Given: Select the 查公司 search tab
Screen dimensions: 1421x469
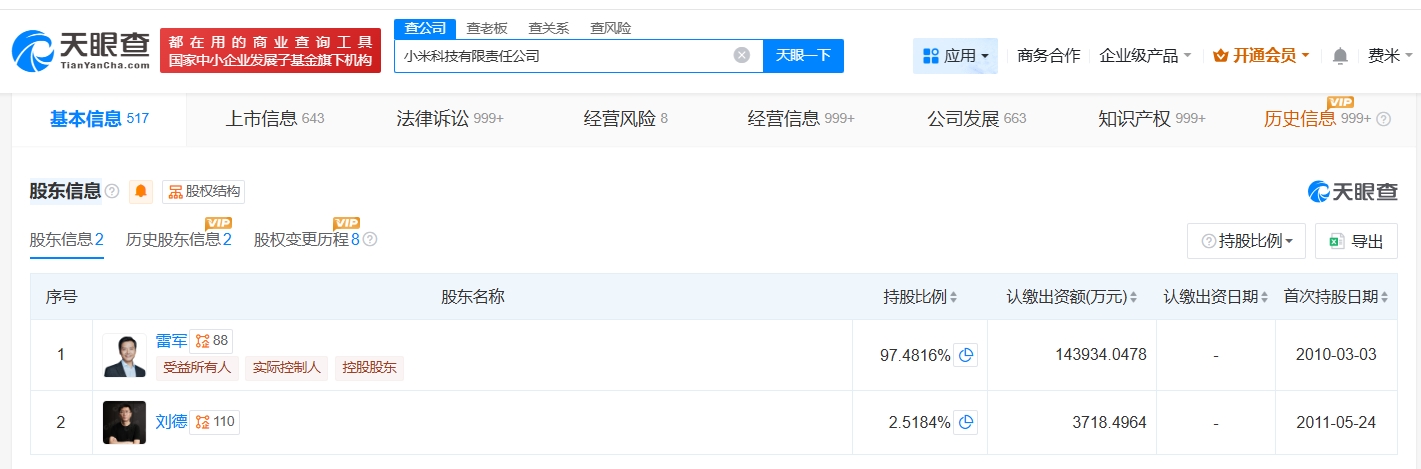Looking at the screenshot, I should click(425, 28).
